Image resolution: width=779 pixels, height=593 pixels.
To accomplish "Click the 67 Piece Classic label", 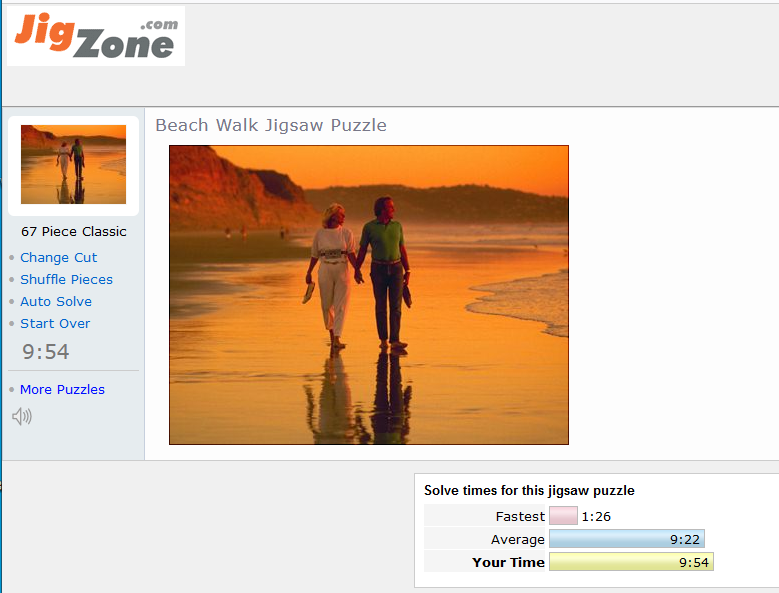I will [74, 231].
